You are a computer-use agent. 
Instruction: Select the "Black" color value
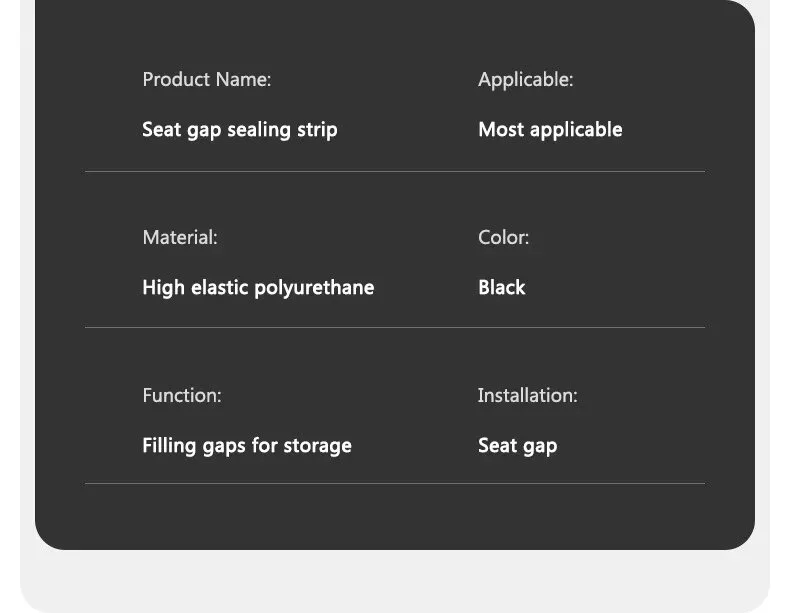[x=501, y=288]
